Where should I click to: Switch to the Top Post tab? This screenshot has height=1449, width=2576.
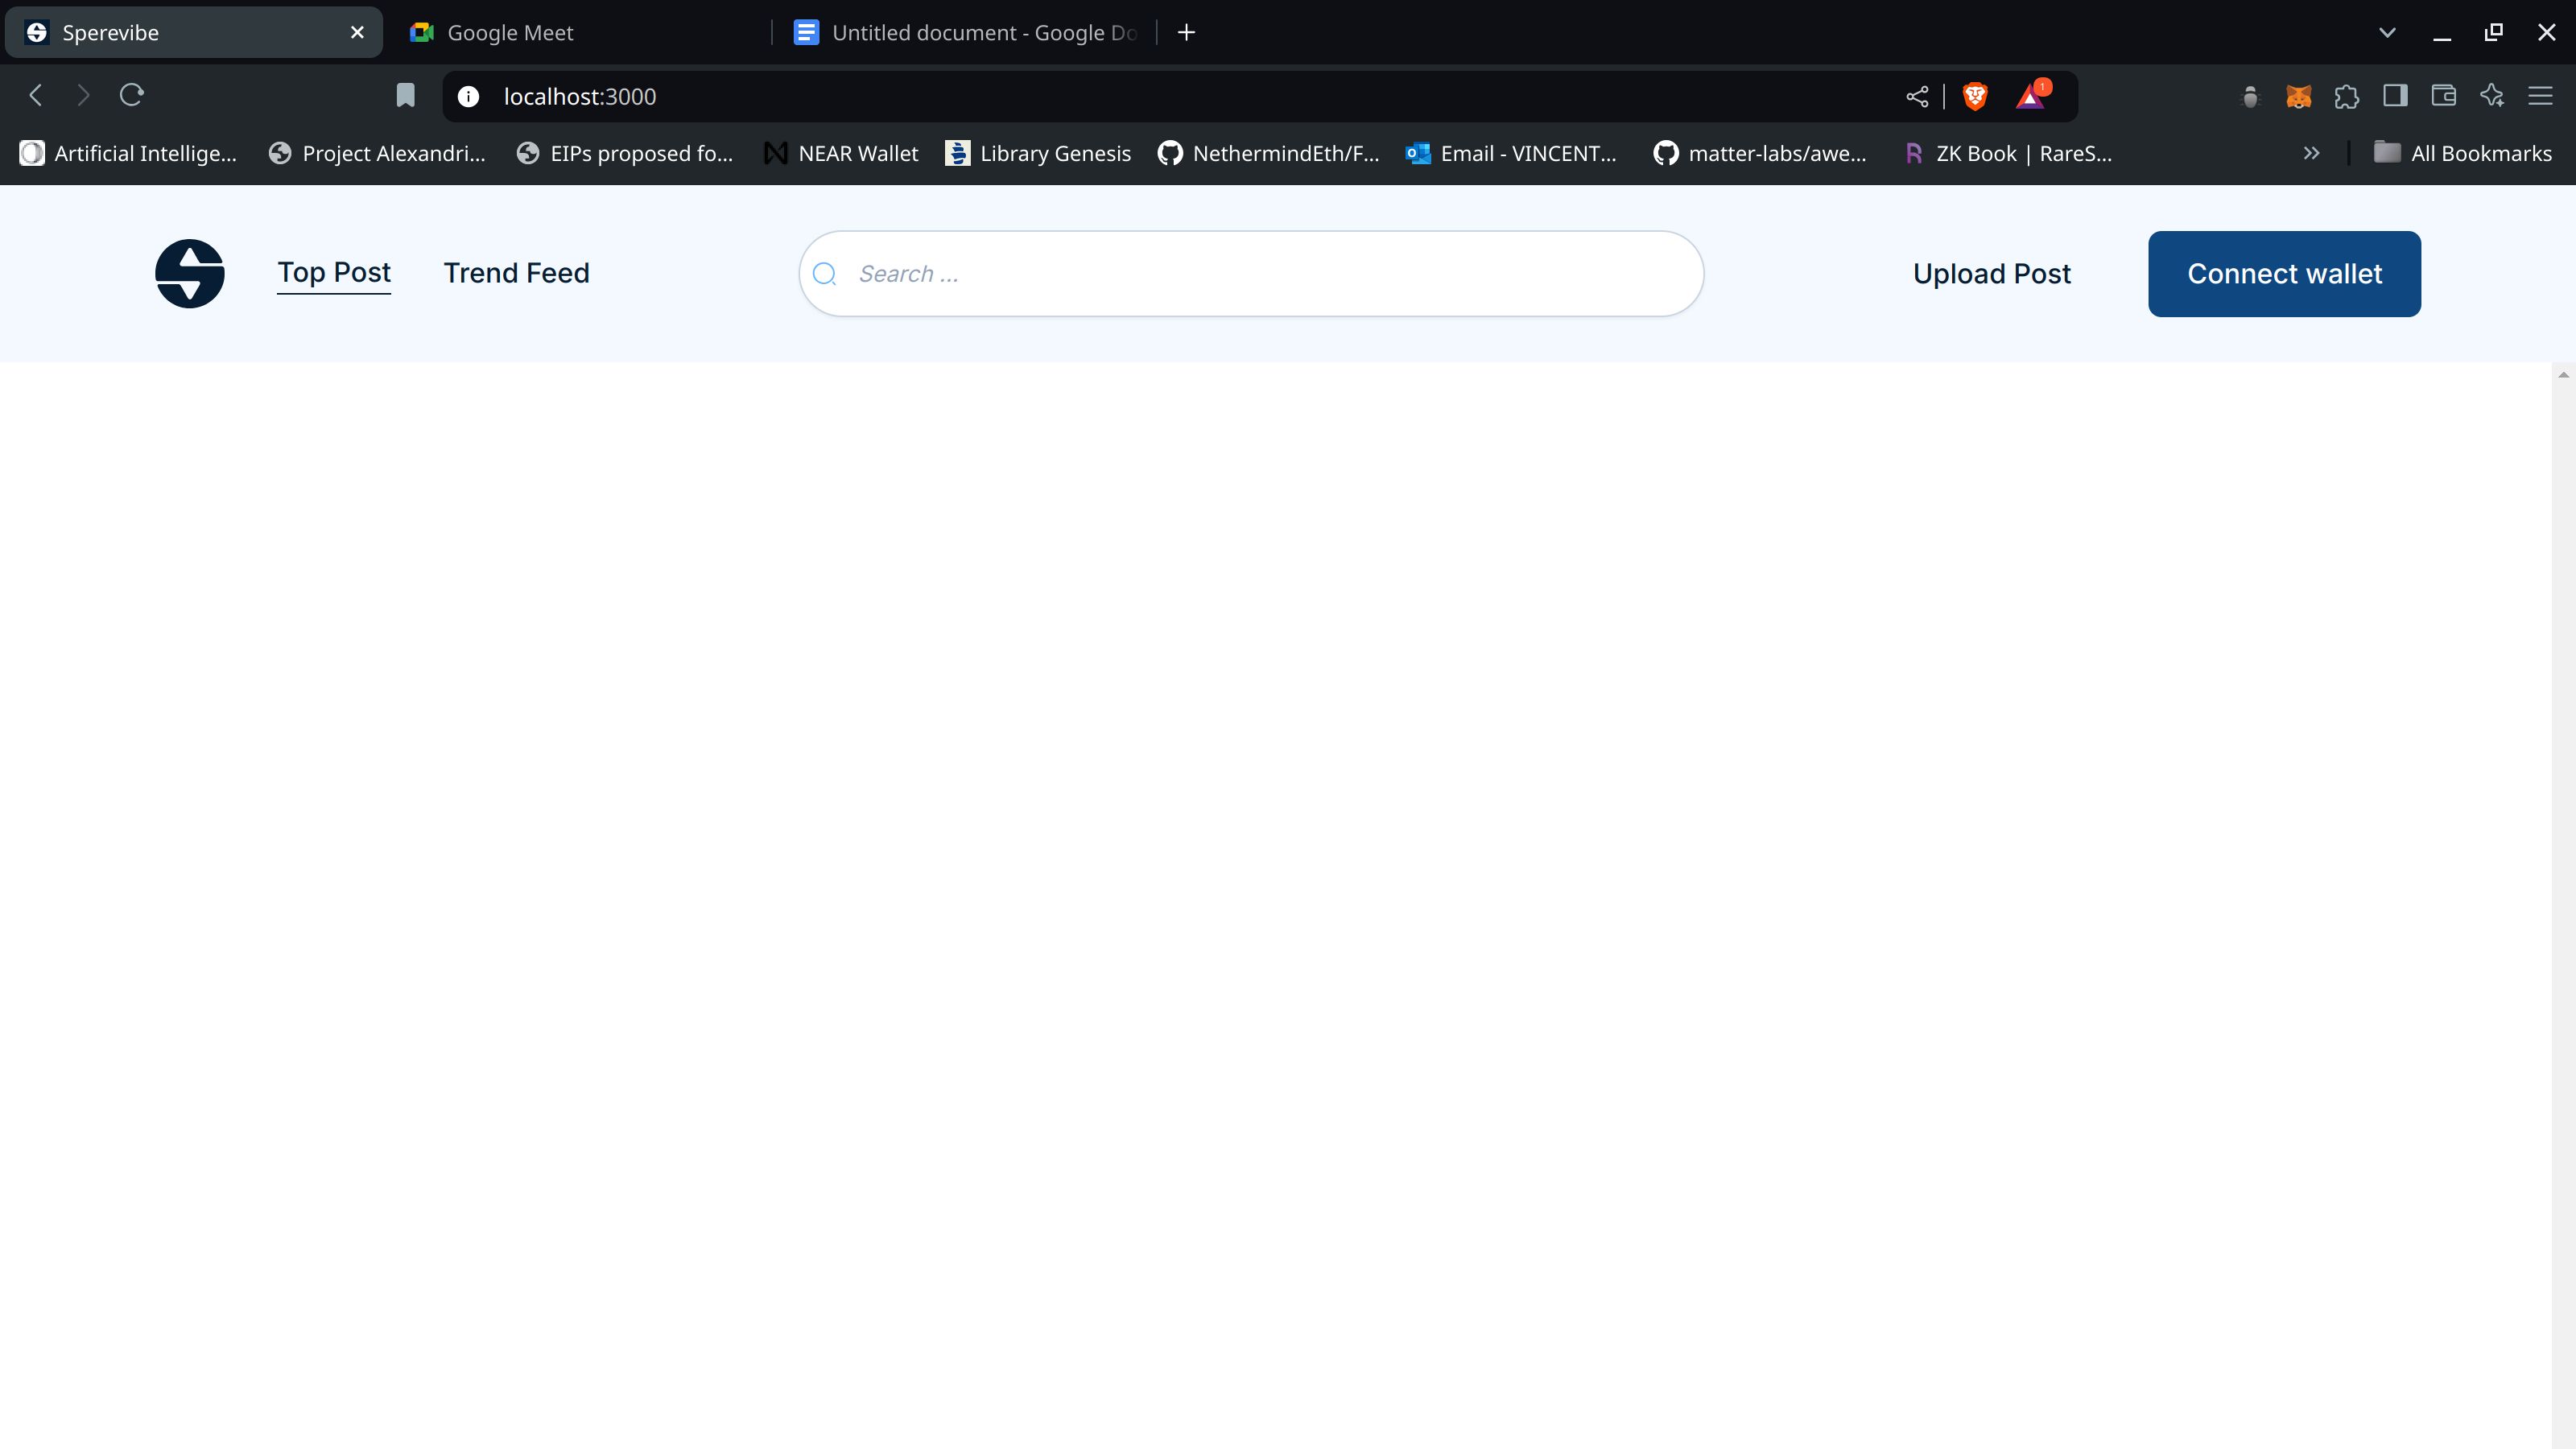334,272
